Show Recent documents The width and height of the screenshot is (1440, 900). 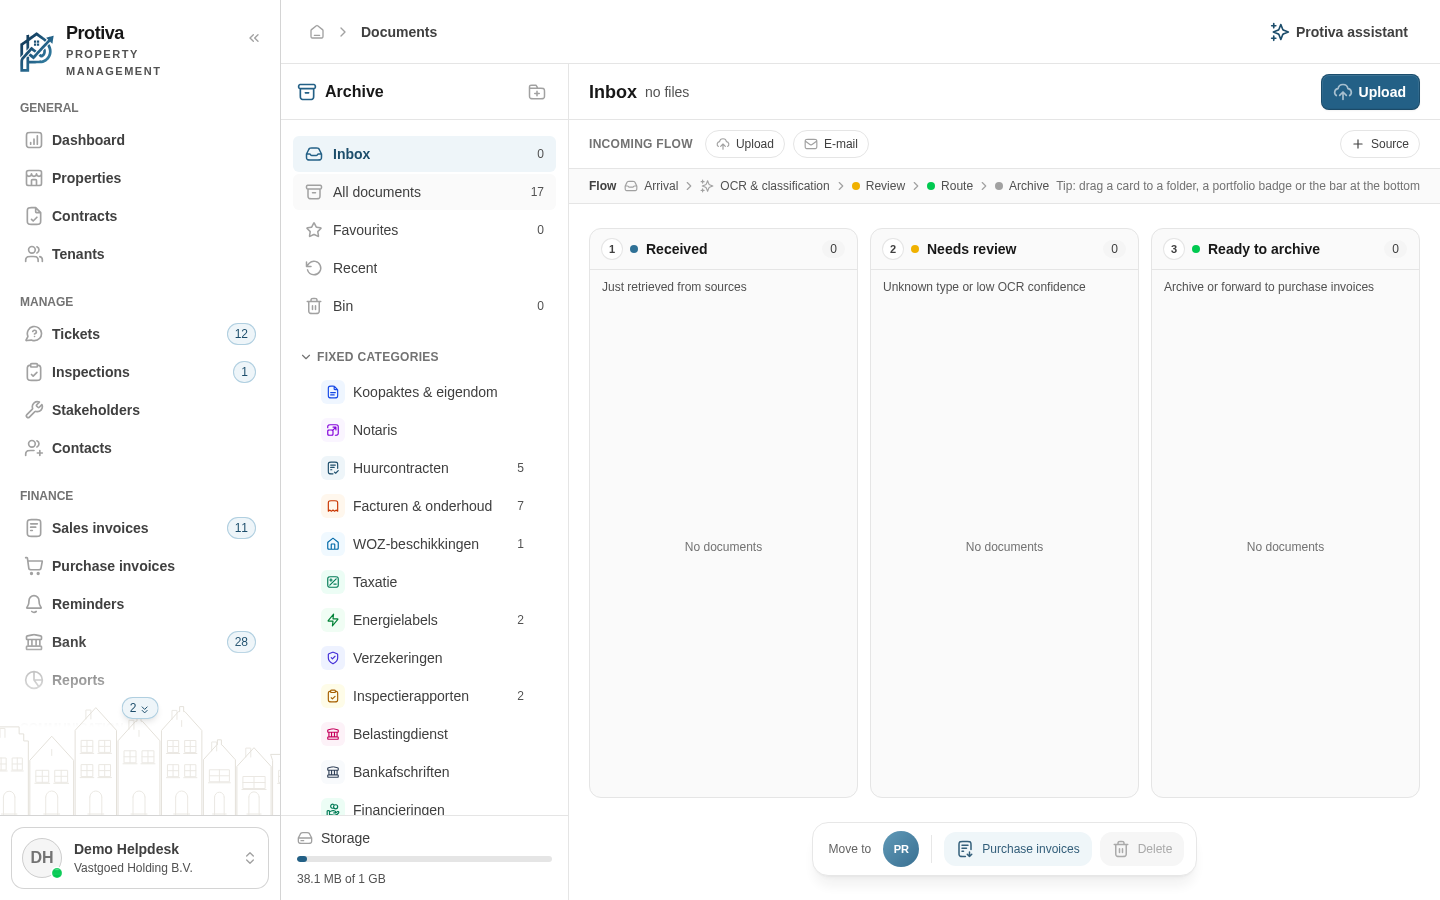click(424, 268)
